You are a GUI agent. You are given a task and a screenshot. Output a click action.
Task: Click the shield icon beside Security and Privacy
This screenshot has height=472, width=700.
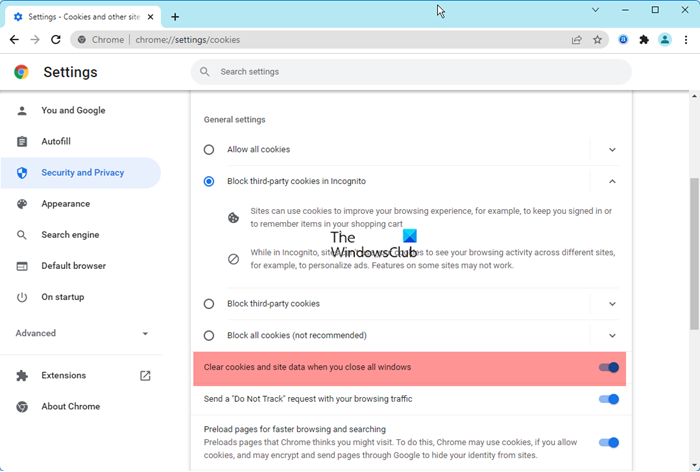pyautogui.click(x=21, y=173)
